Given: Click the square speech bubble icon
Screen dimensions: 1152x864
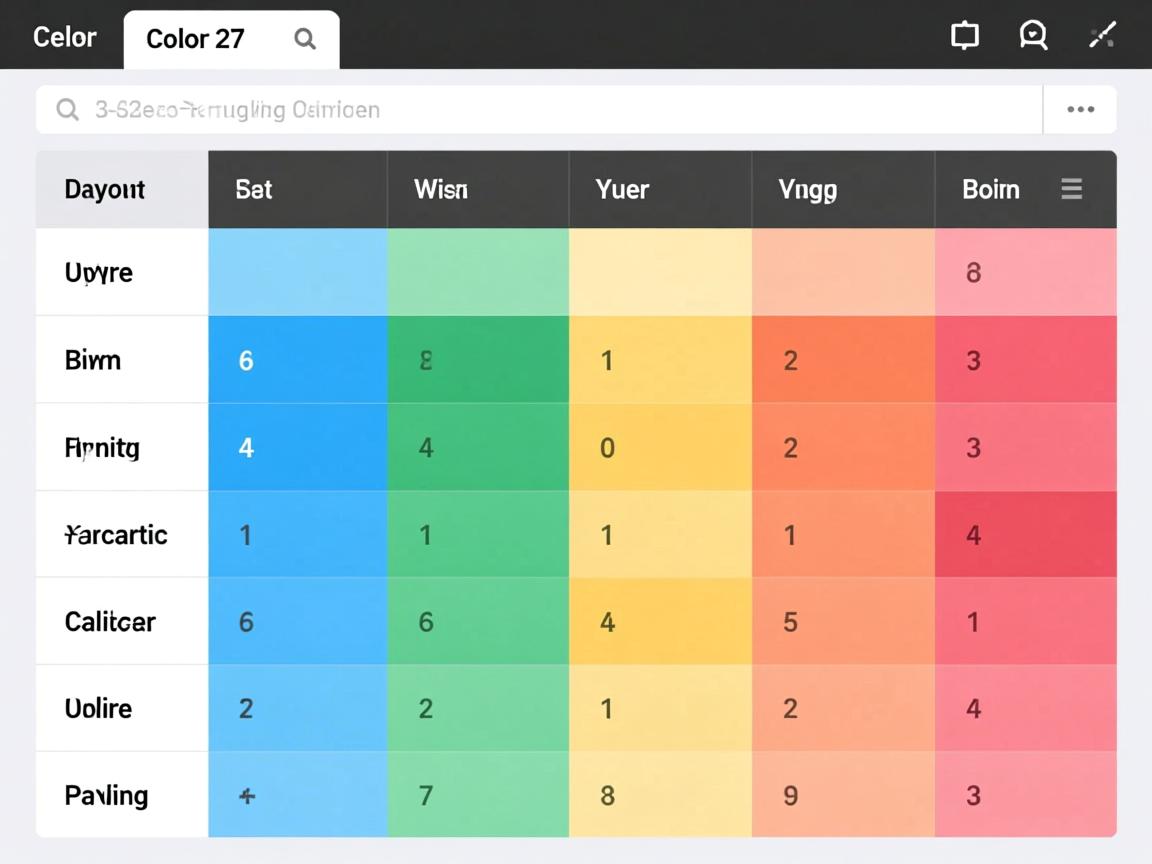Looking at the screenshot, I should pyautogui.click(x=964, y=36).
